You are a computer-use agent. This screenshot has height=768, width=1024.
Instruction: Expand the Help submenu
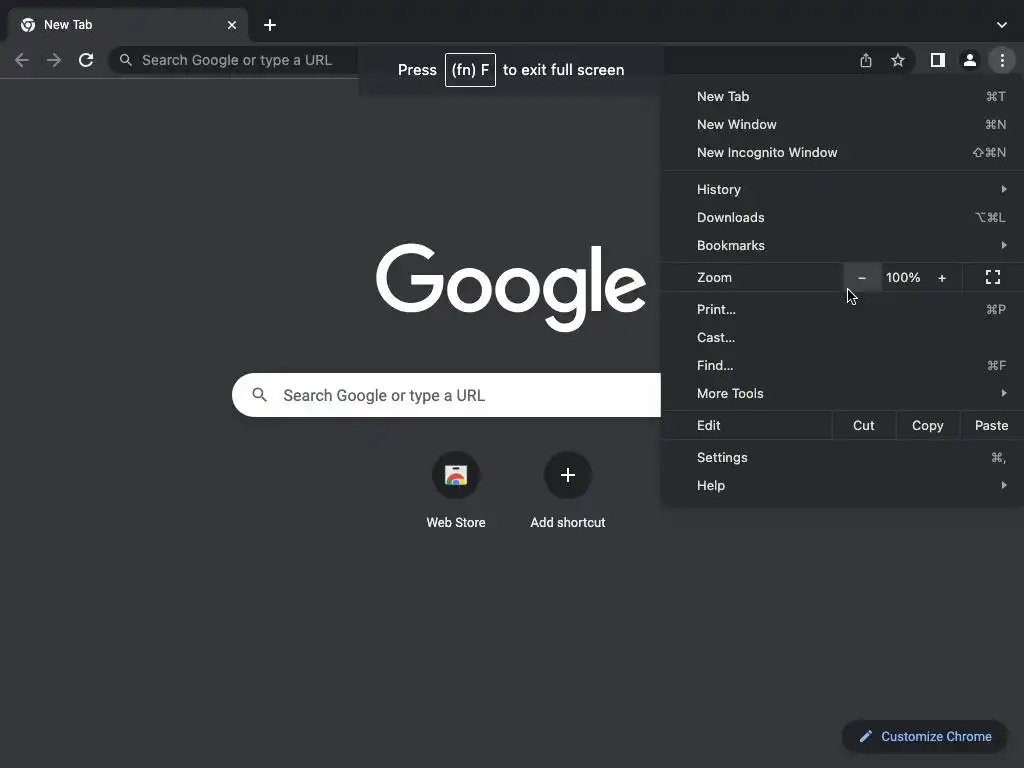tap(842, 486)
